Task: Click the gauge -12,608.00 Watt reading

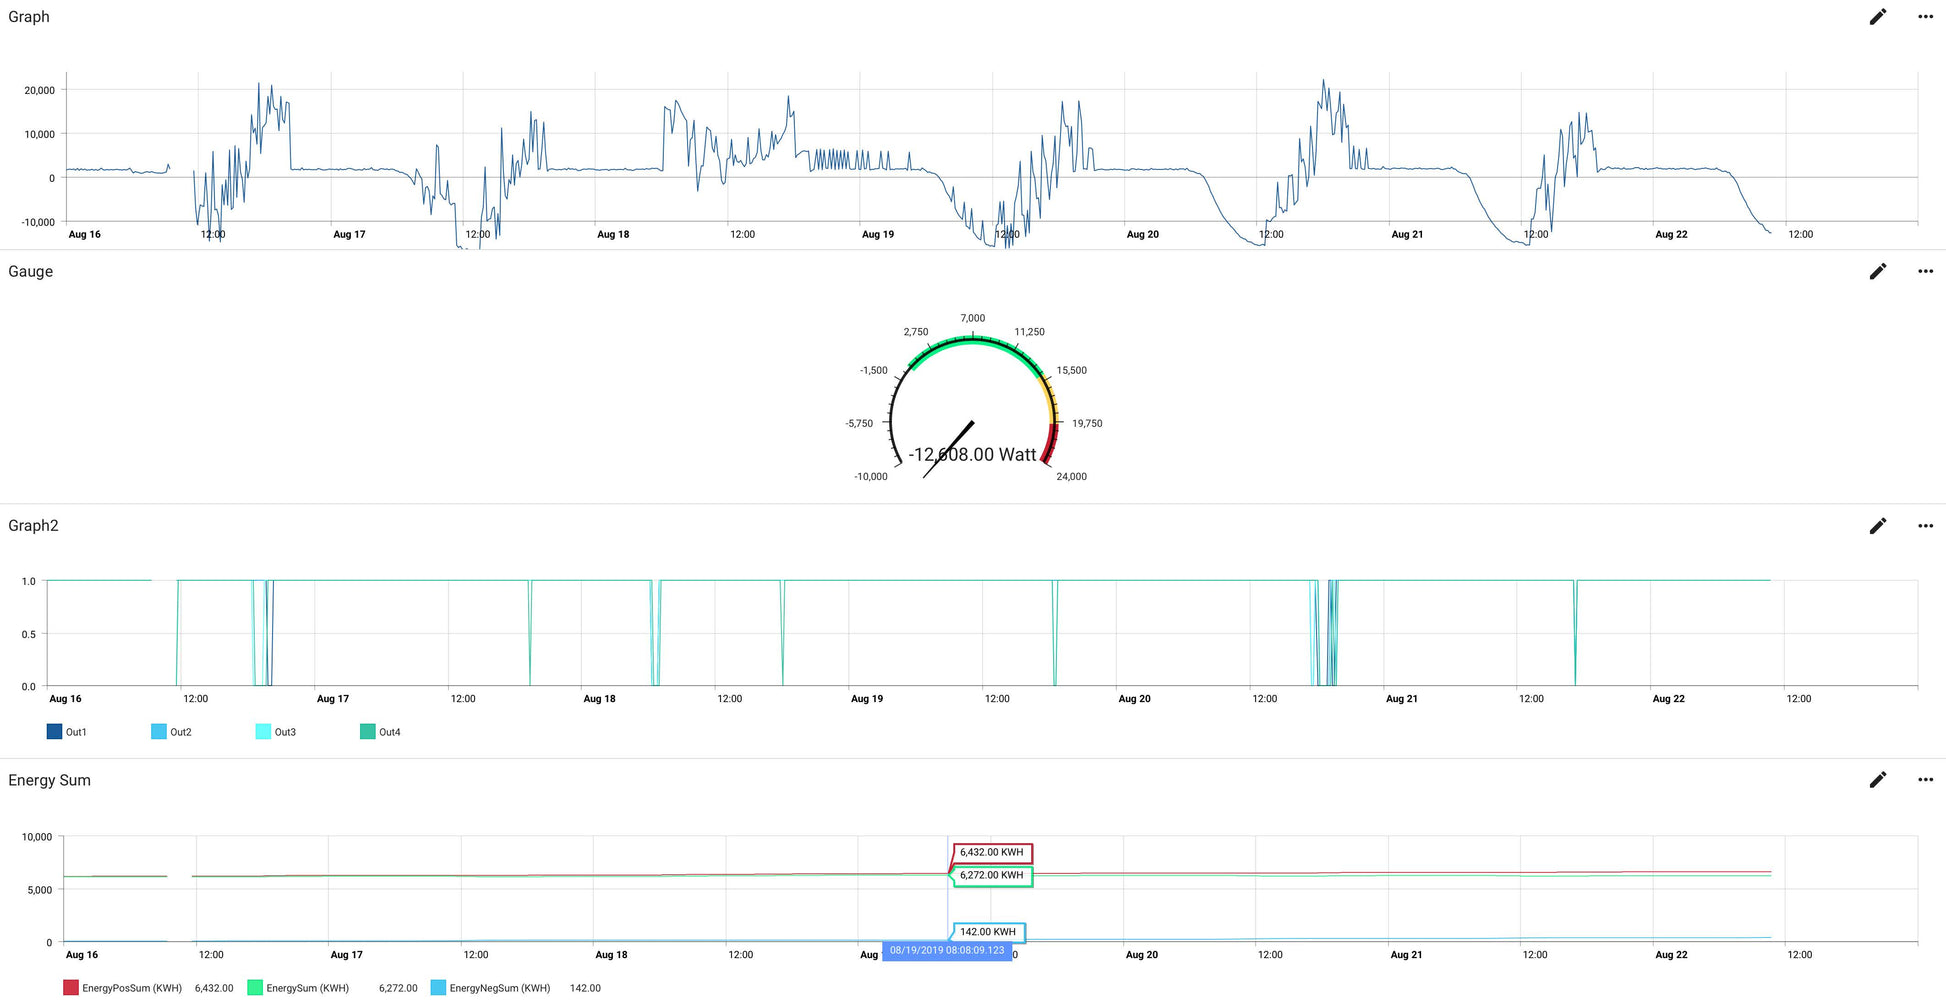Action: pos(972,455)
